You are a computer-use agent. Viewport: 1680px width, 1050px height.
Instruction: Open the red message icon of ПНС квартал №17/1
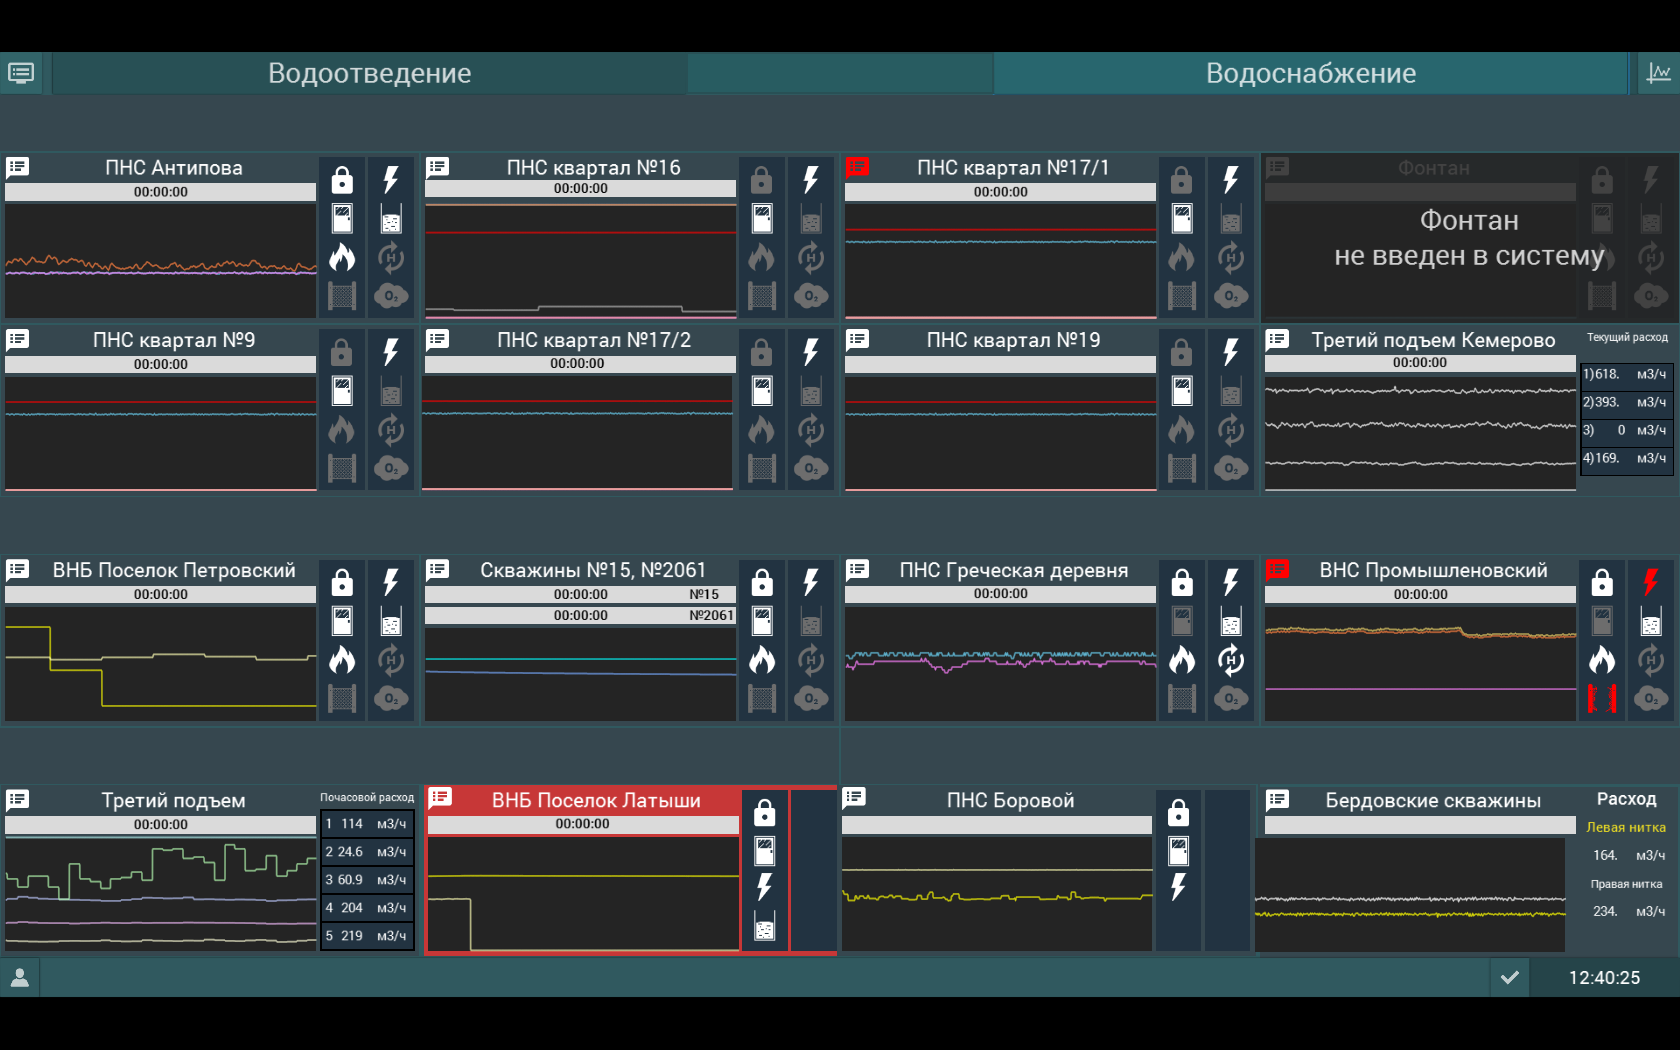tap(858, 168)
